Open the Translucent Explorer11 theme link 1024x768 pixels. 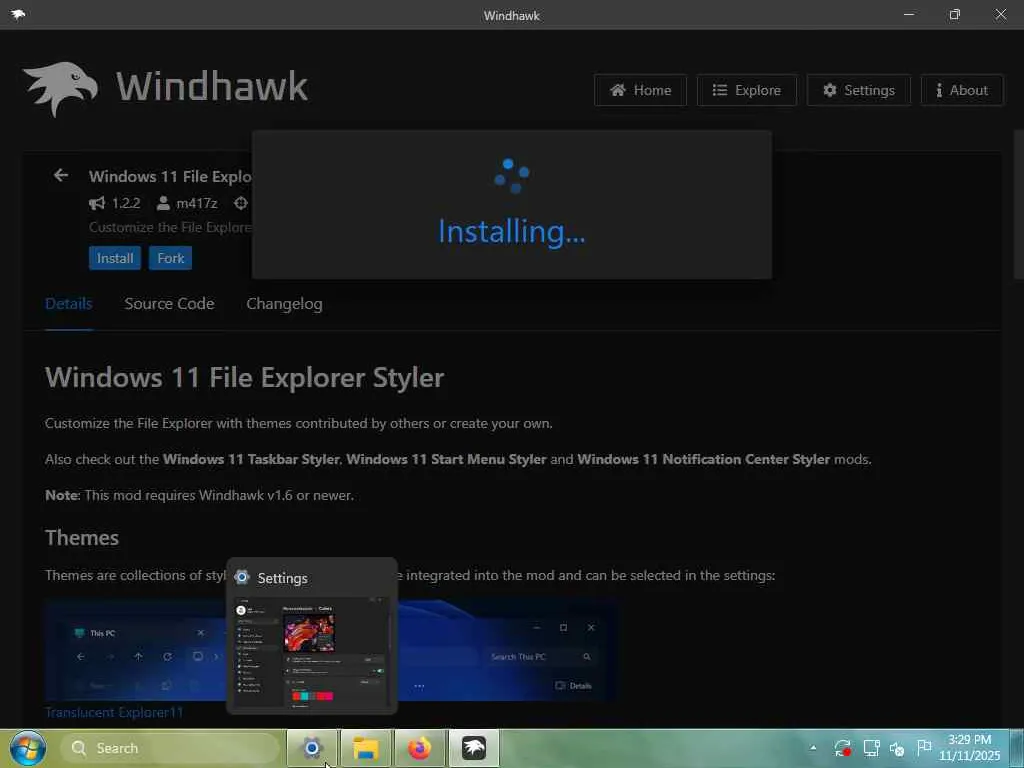point(114,712)
